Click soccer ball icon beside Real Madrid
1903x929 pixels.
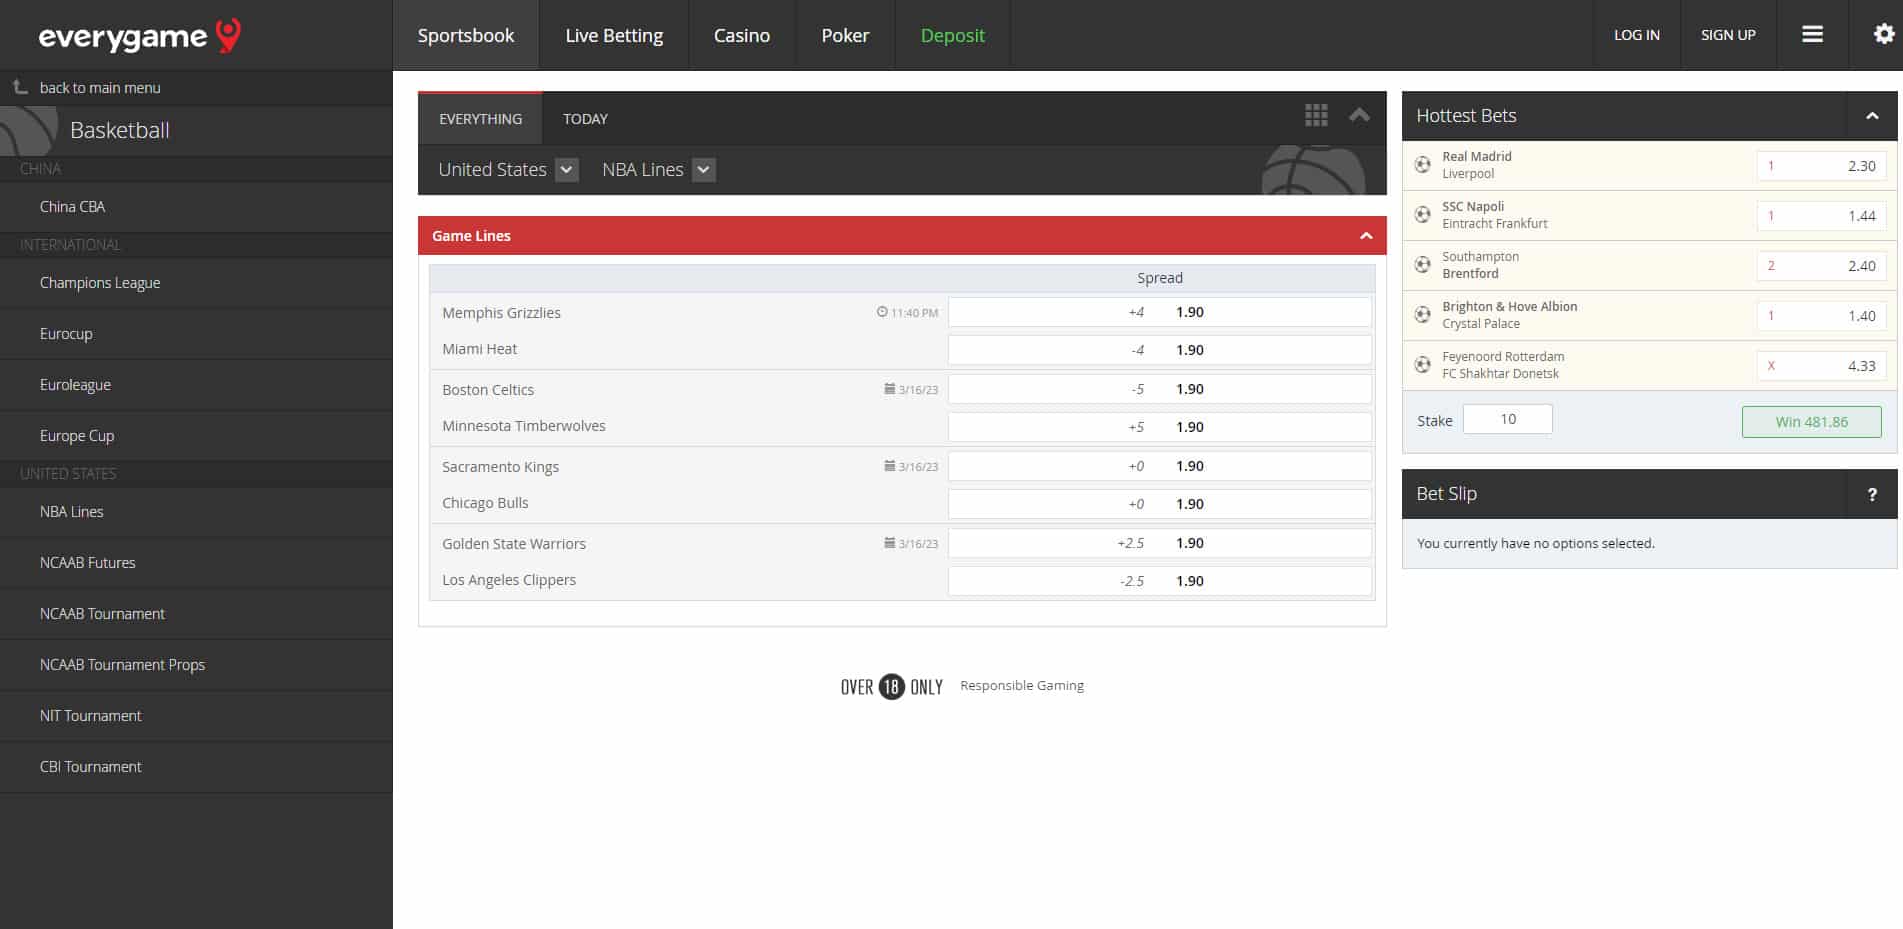point(1422,165)
